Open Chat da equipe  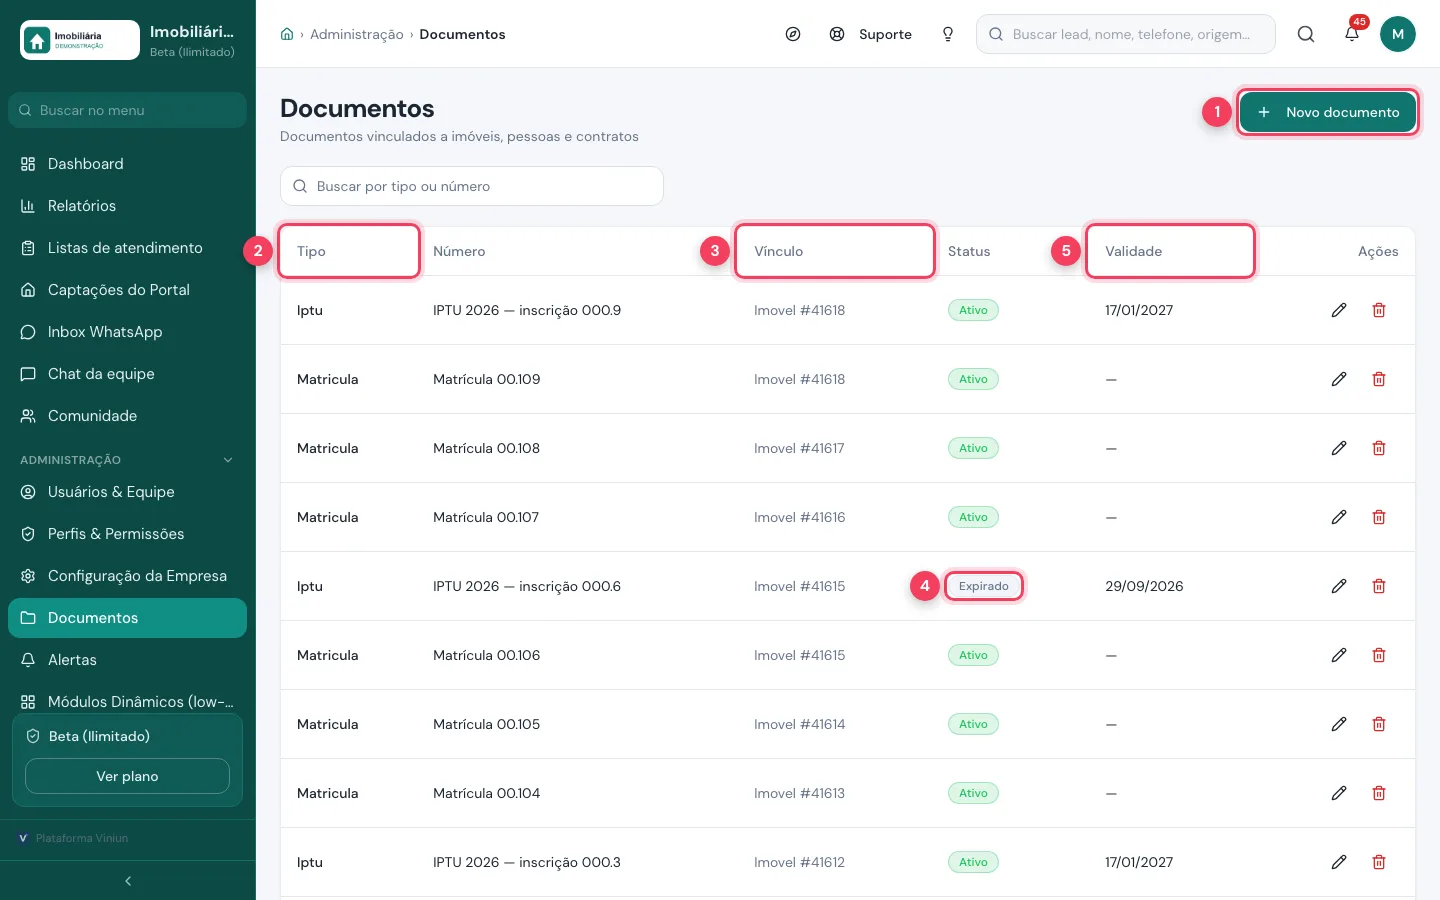127,374
